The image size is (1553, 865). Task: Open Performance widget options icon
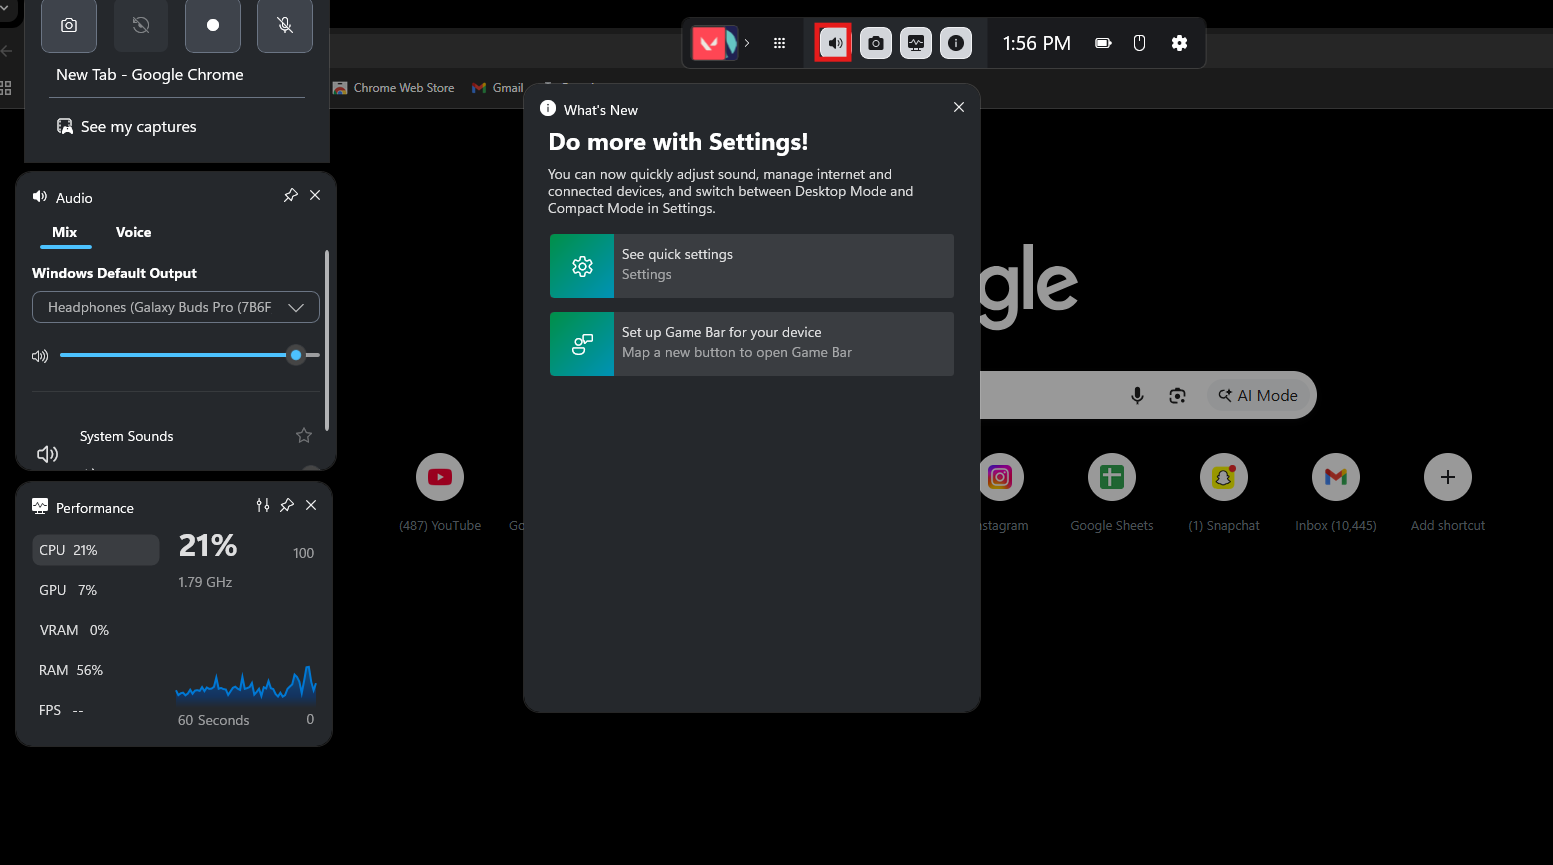click(x=262, y=505)
